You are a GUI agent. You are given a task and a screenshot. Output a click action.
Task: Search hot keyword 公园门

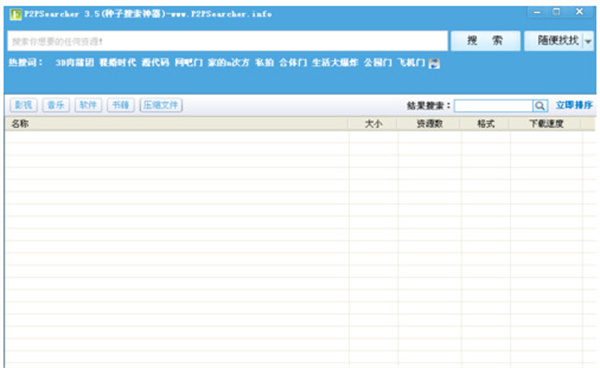tap(378, 63)
